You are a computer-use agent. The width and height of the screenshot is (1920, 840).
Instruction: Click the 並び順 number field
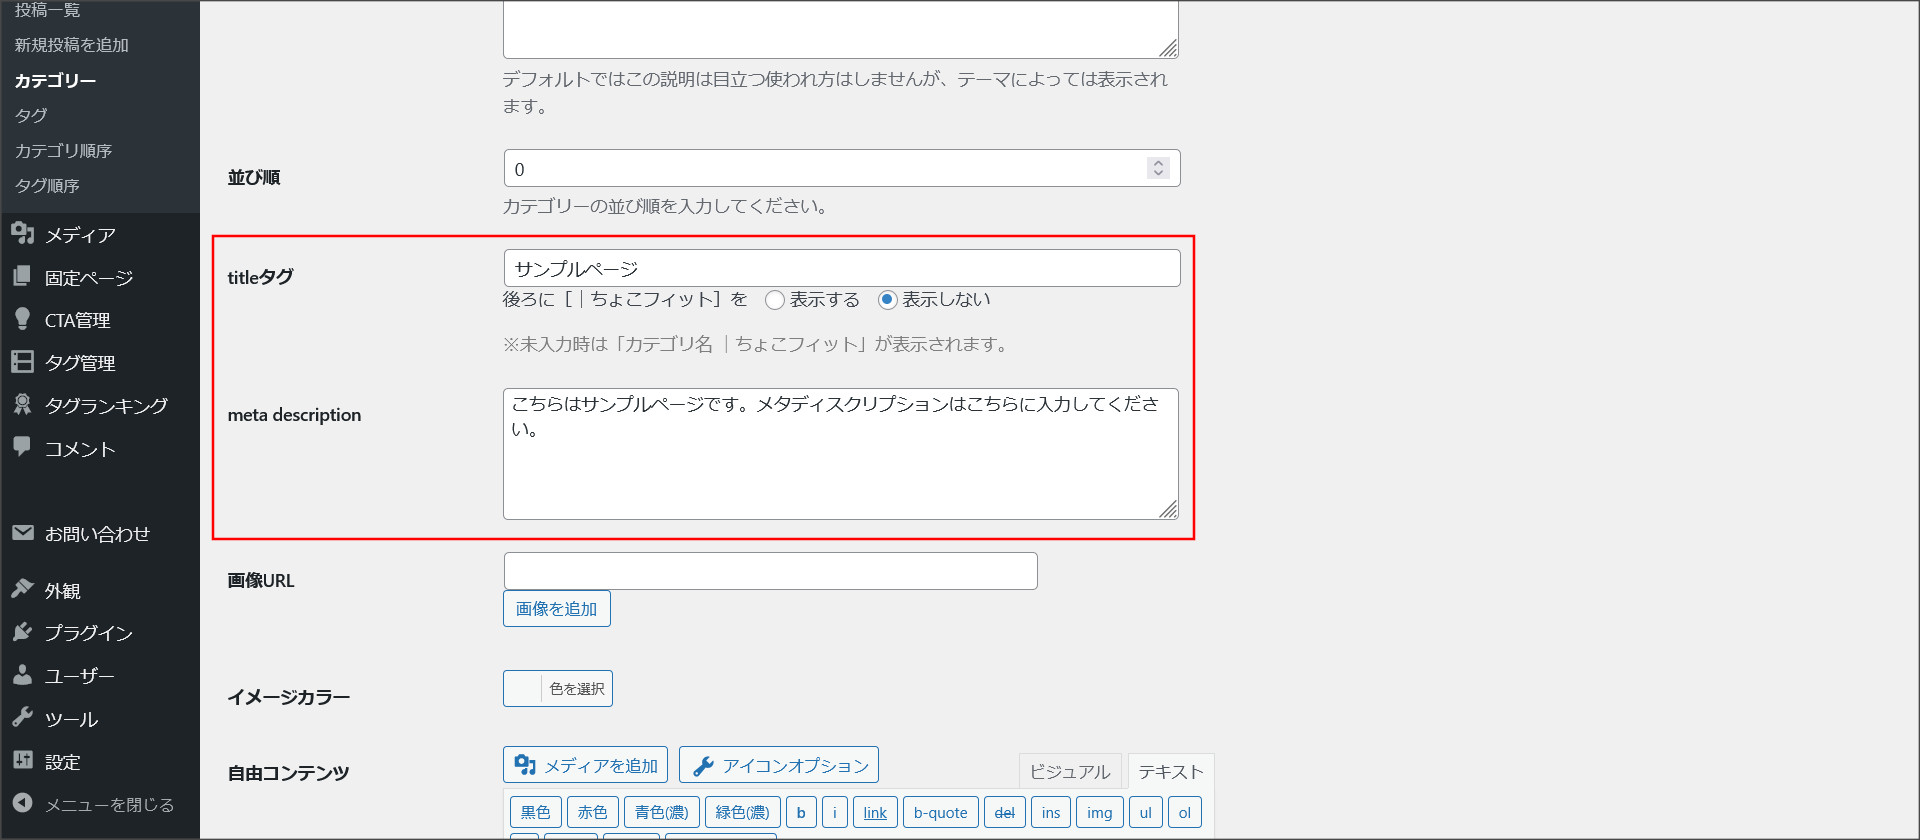(x=842, y=168)
